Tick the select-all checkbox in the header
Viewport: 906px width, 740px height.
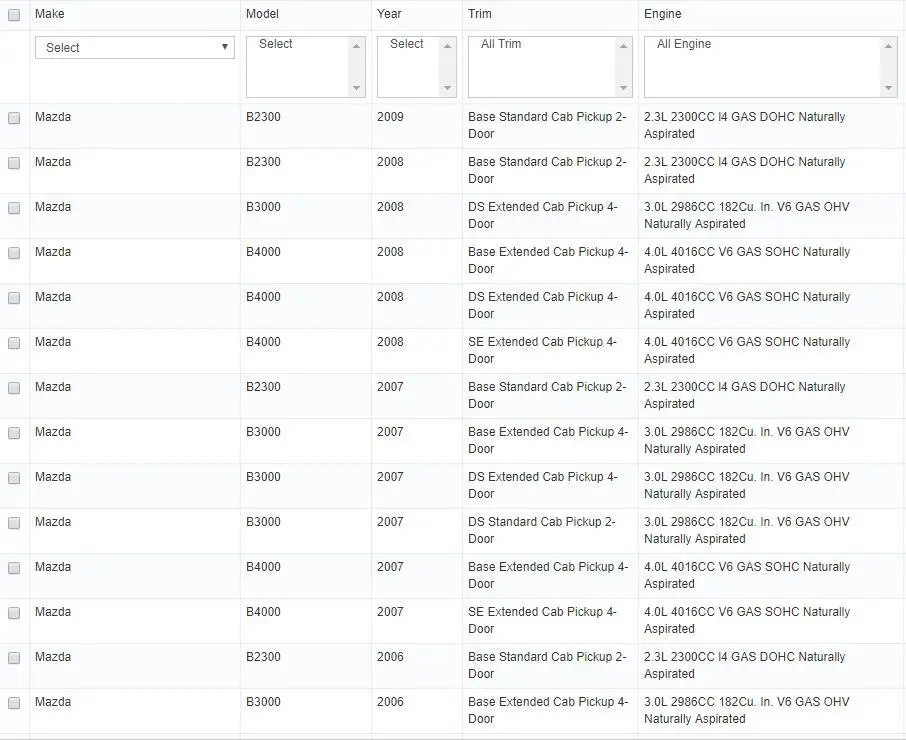pos(14,15)
